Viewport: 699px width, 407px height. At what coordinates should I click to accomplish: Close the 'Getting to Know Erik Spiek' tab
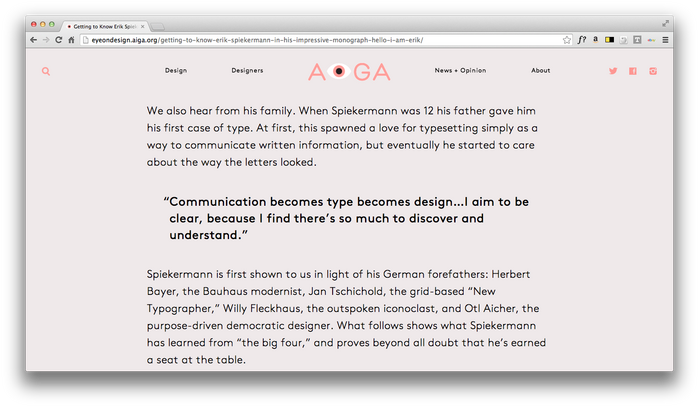(142, 26)
